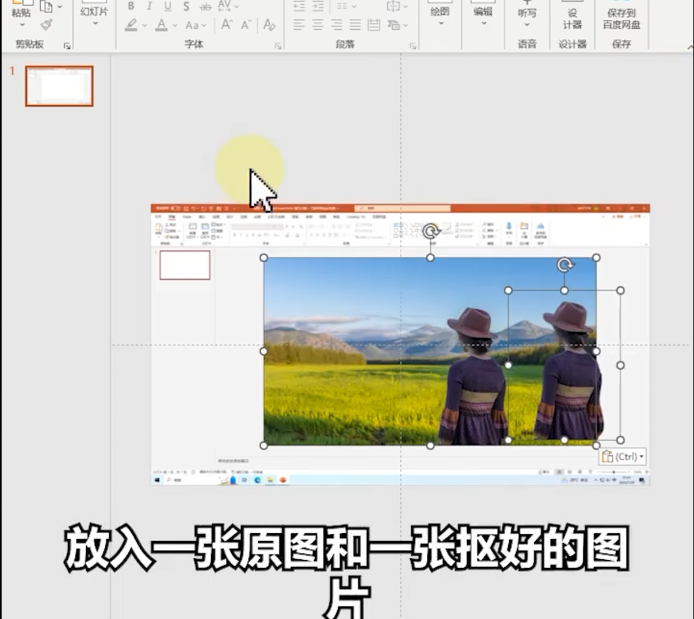Align text left
This screenshot has height=619, width=694.
coord(299,25)
